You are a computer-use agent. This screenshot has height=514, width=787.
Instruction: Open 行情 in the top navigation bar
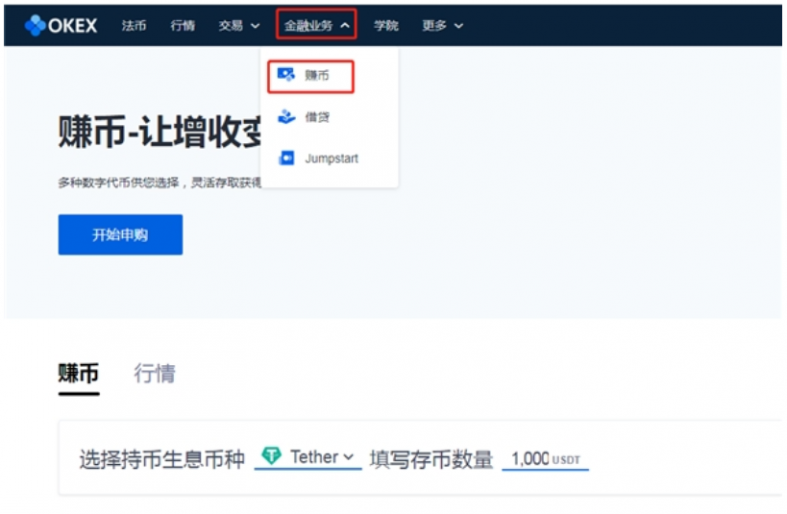(x=183, y=25)
